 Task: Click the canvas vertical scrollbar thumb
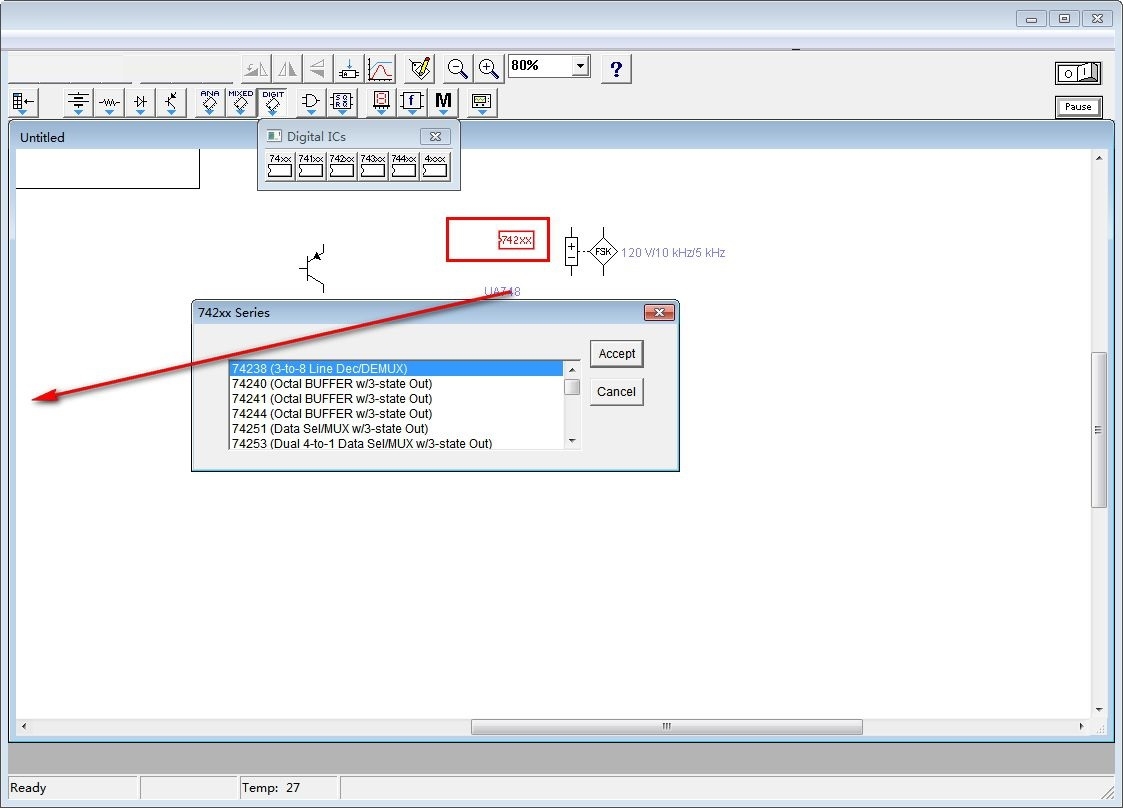pyautogui.click(x=1099, y=430)
